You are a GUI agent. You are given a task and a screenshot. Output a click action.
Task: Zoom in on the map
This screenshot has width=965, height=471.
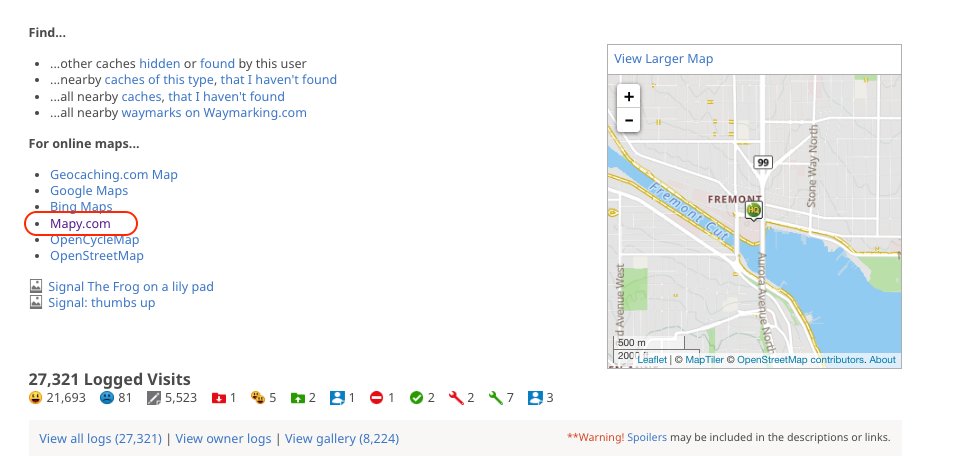(x=629, y=97)
